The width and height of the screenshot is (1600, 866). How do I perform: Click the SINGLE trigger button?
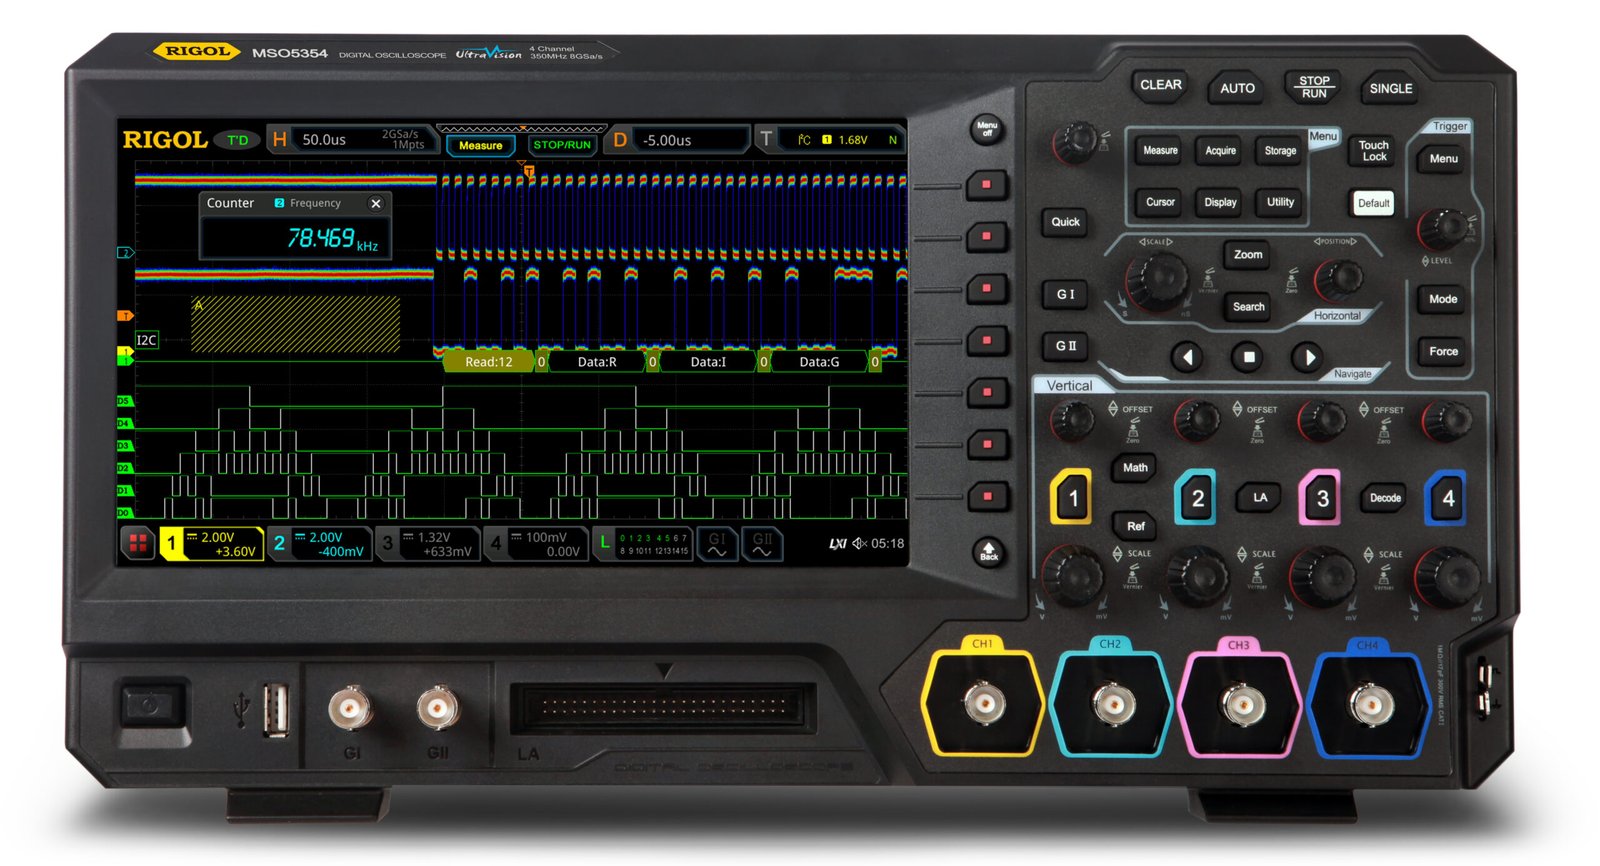(x=1390, y=88)
